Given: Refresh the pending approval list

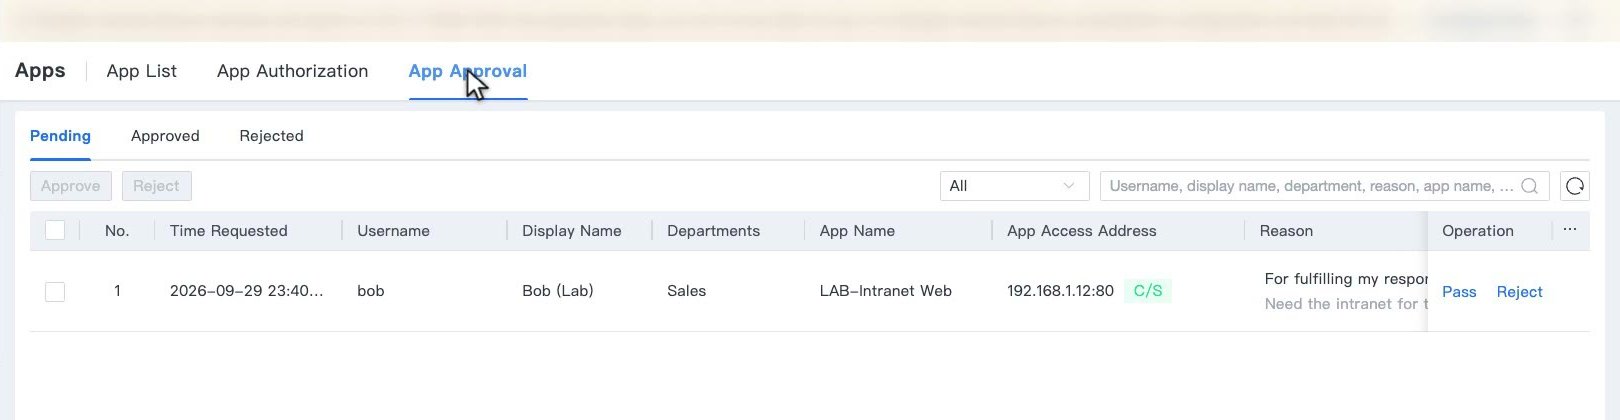Looking at the screenshot, I should point(1575,186).
